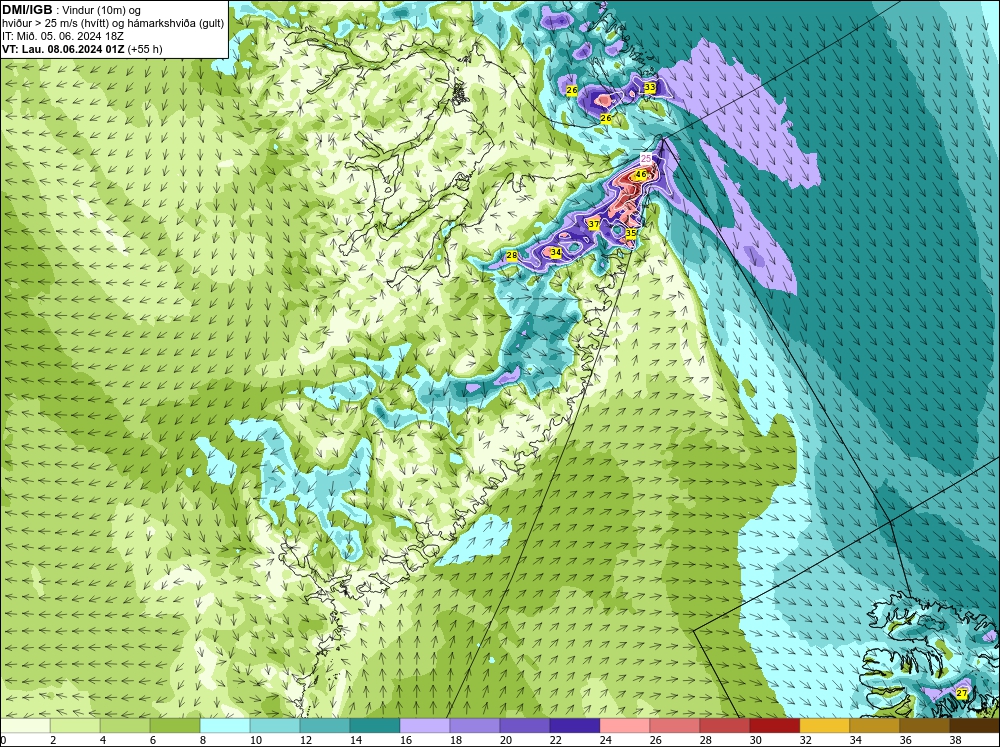Pick the teal swatch between 12 and 14
Image resolution: width=1000 pixels, height=747 pixels.
click(325, 725)
